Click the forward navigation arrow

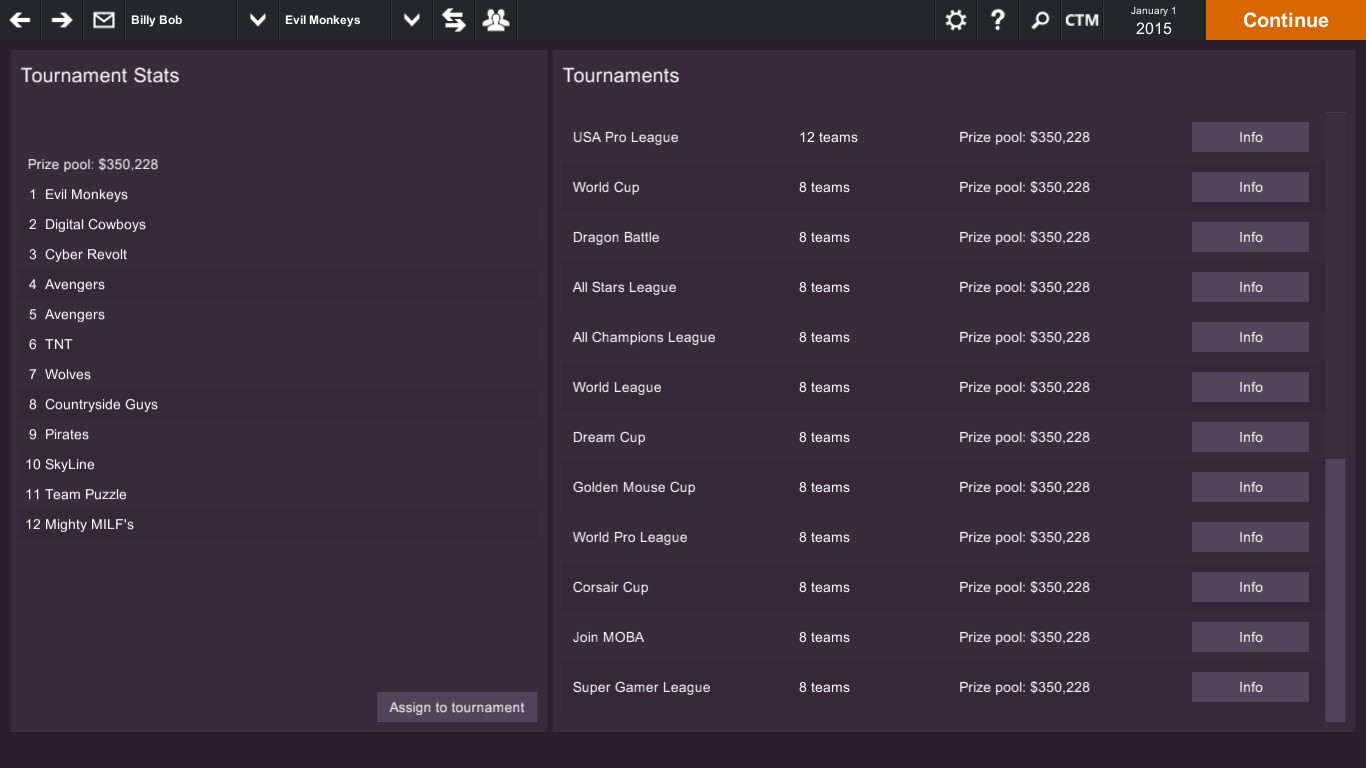pos(60,20)
